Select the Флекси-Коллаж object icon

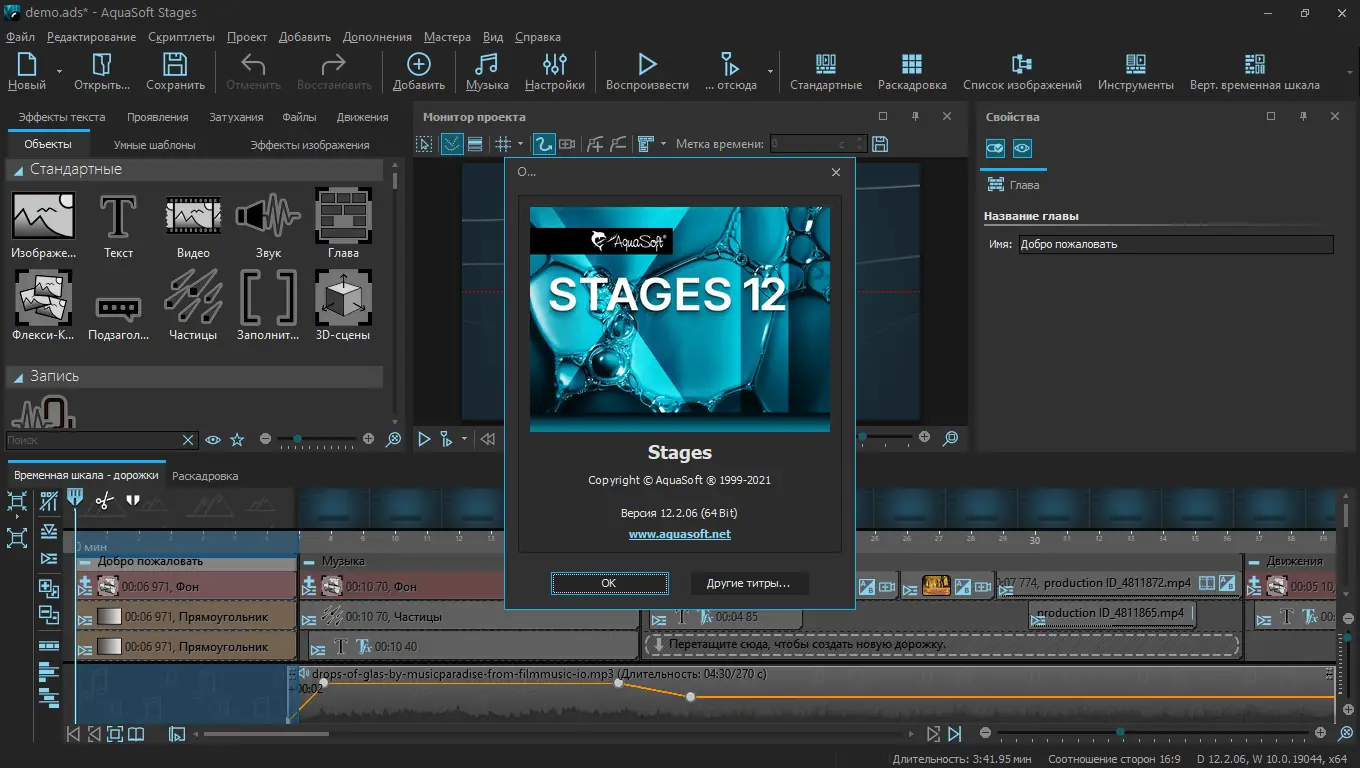pyautogui.click(x=43, y=297)
